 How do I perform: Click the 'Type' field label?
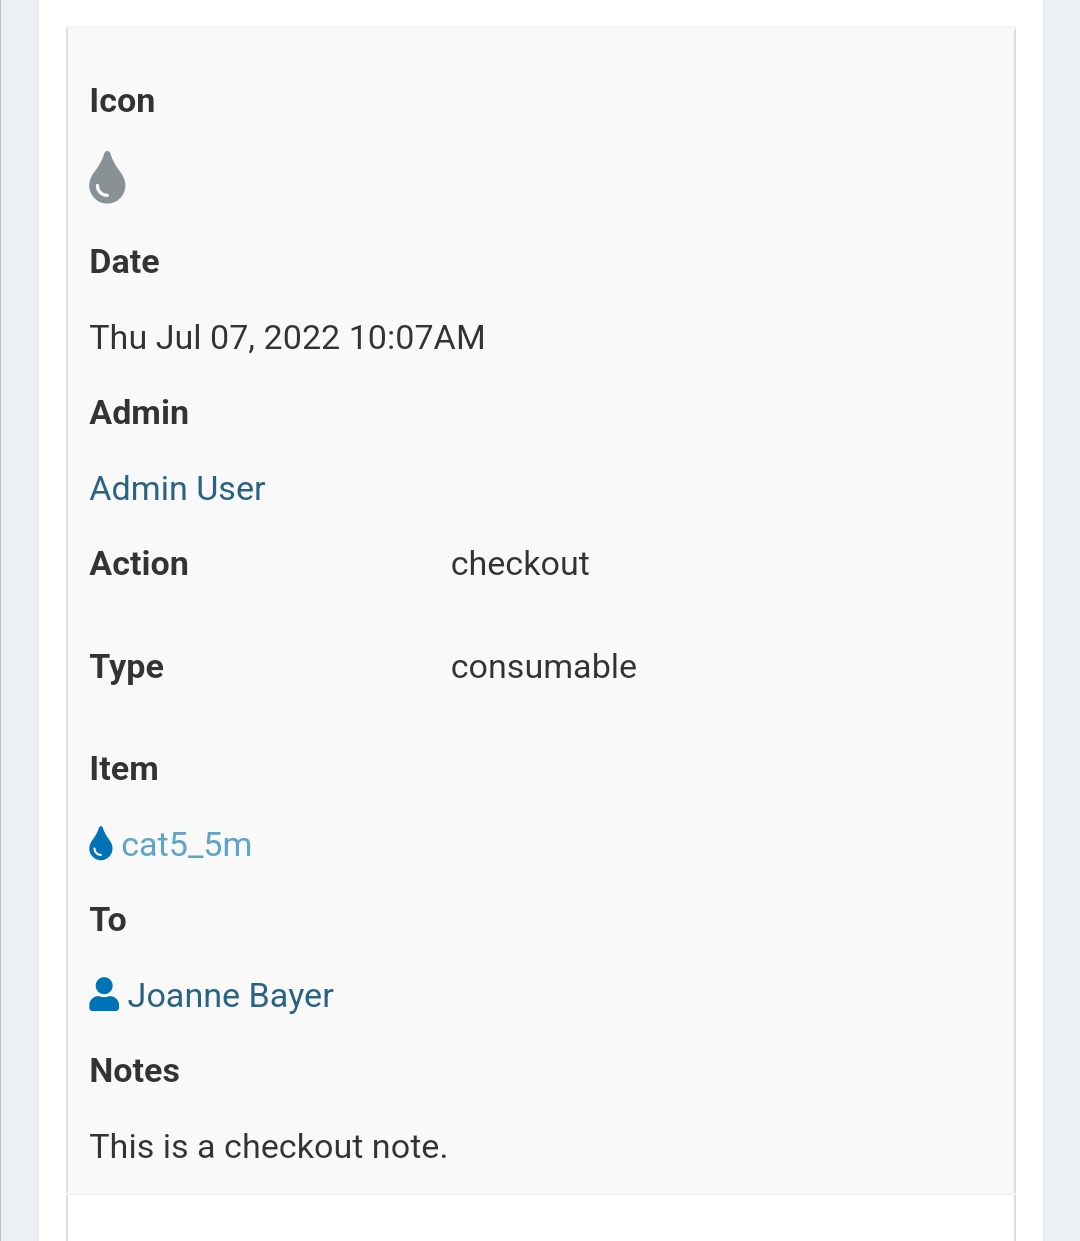click(x=126, y=667)
